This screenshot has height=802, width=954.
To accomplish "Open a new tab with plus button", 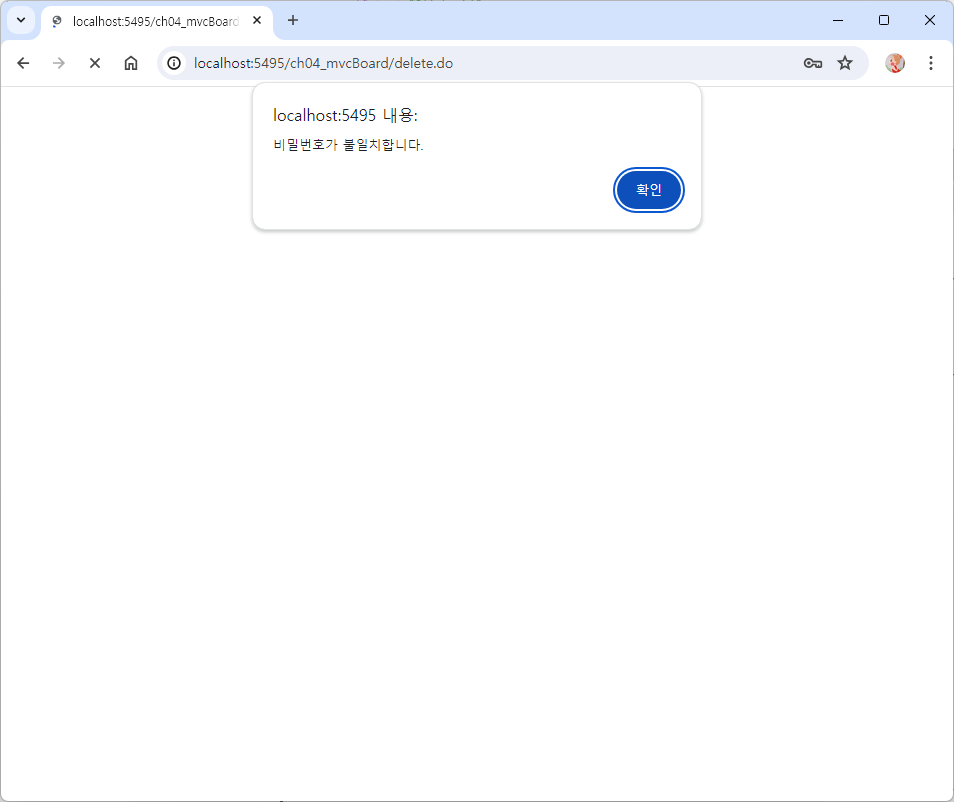I will pyautogui.click(x=293, y=21).
